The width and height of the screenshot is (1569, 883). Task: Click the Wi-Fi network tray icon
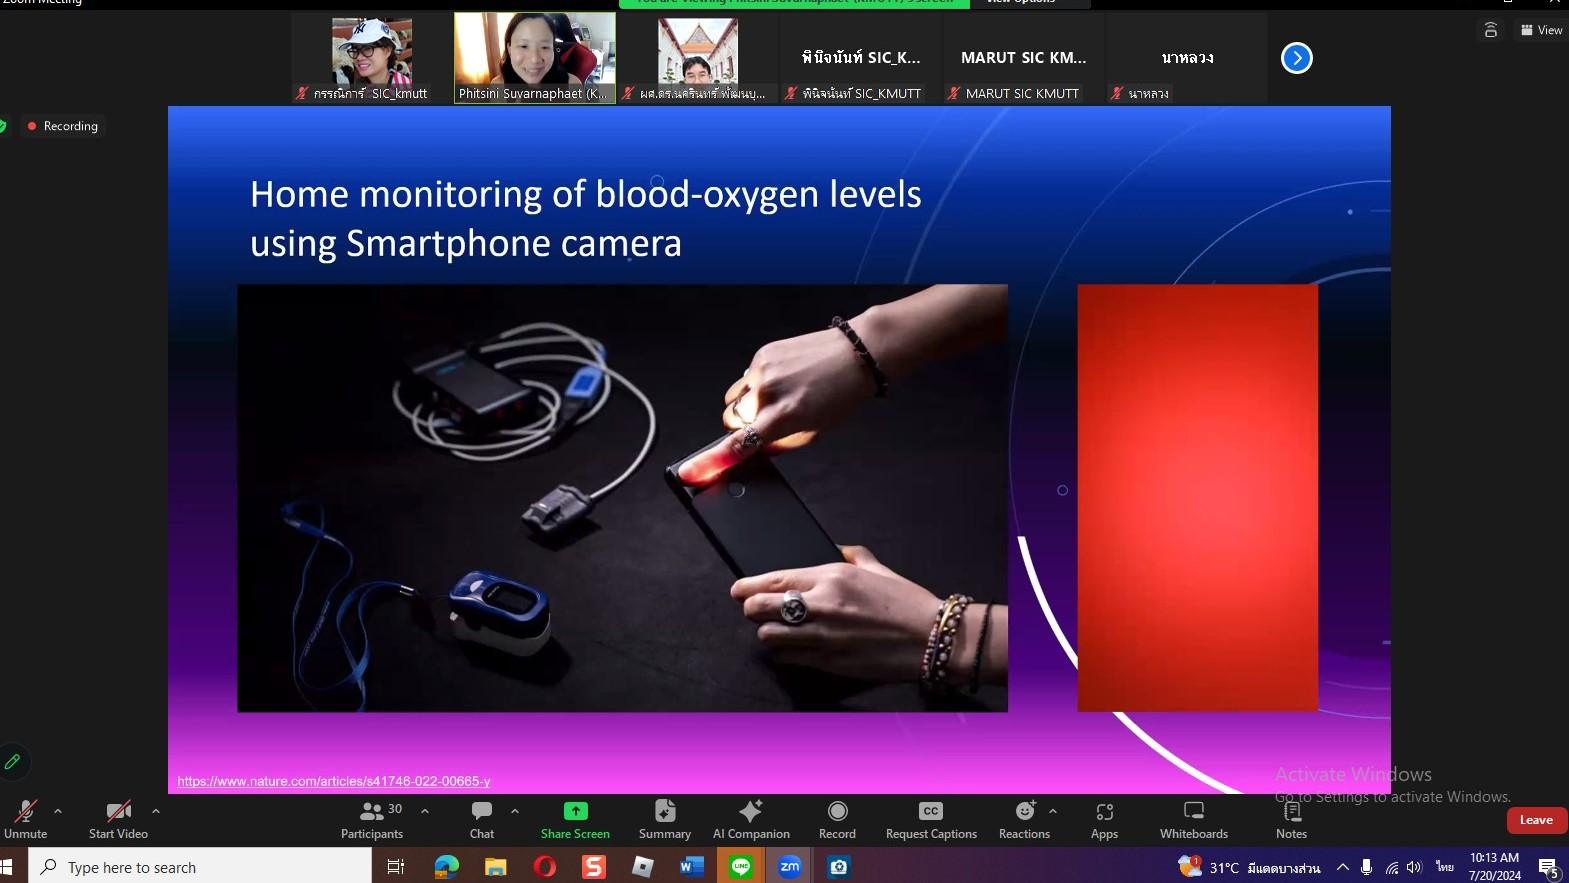(x=1391, y=867)
